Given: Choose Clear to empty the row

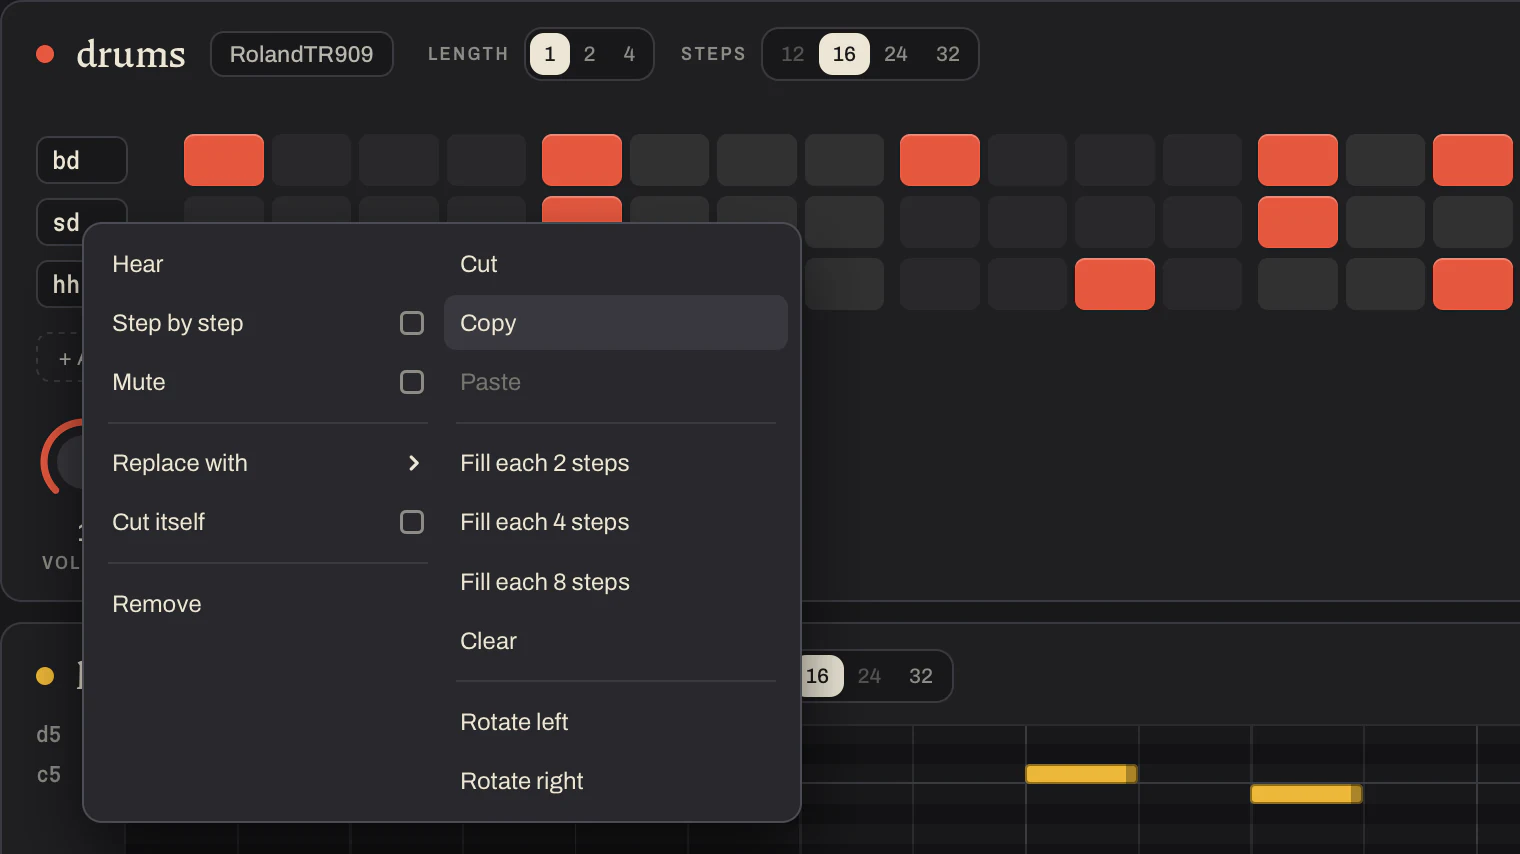Looking at the screenshot, I should [489, 641].
